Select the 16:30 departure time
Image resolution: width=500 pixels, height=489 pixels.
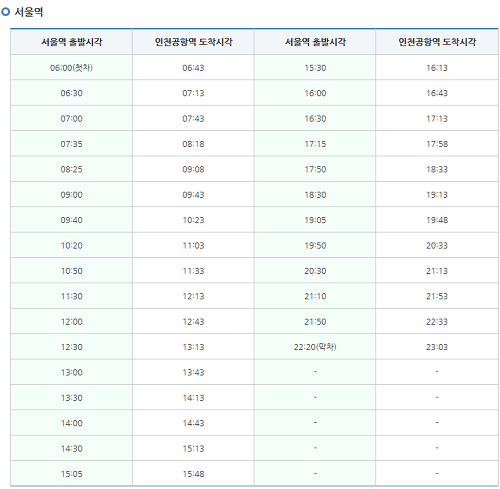click(x=315, y=119)
